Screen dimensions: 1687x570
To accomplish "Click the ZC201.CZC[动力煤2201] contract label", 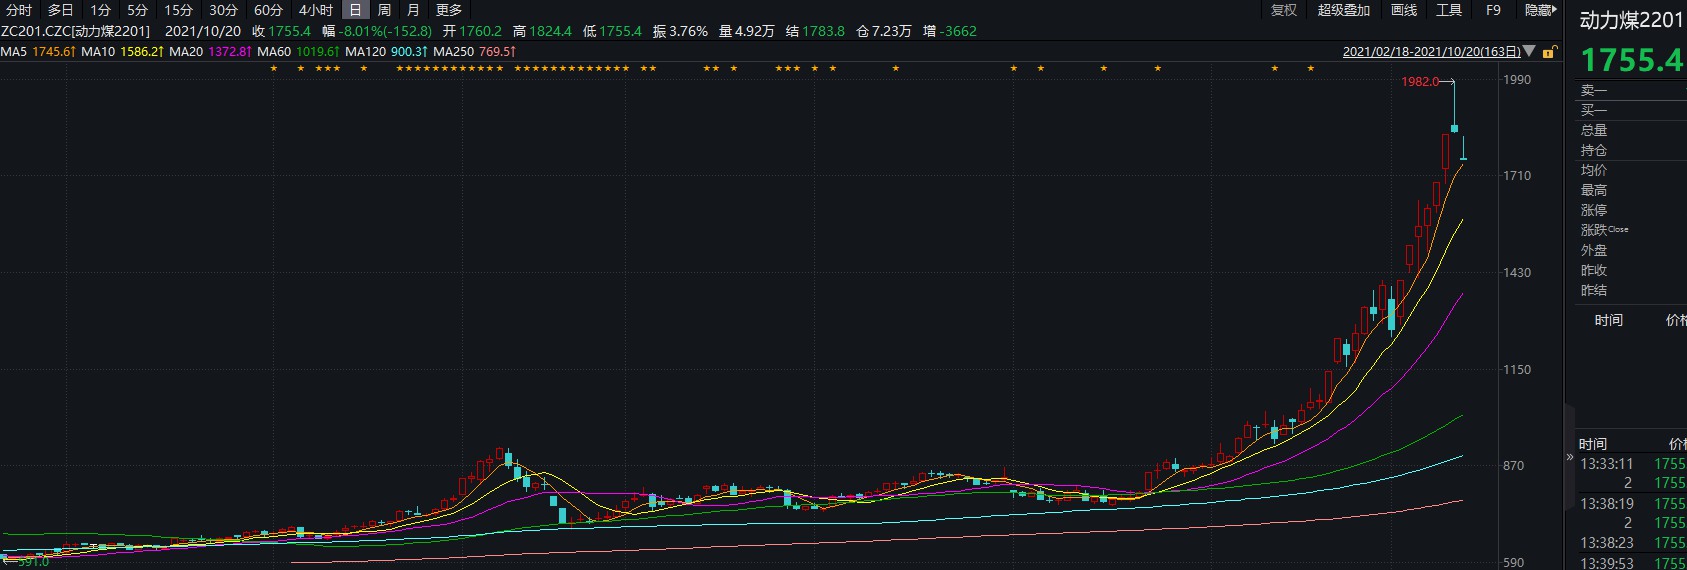I will [x=75, y=31].
